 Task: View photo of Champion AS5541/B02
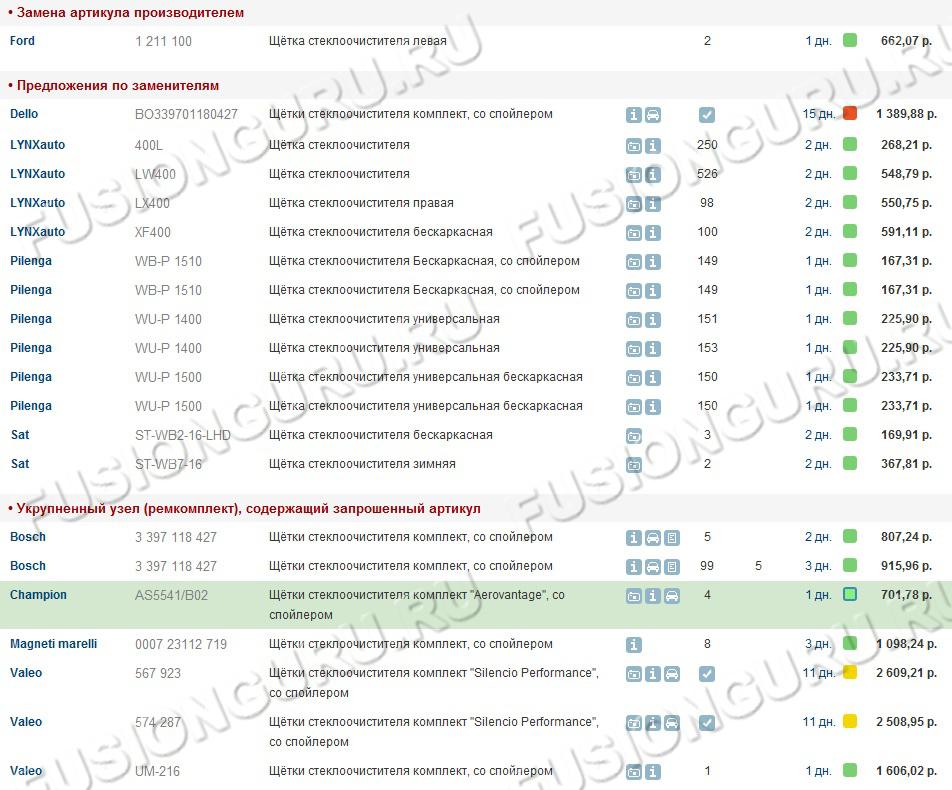point(633,596)
